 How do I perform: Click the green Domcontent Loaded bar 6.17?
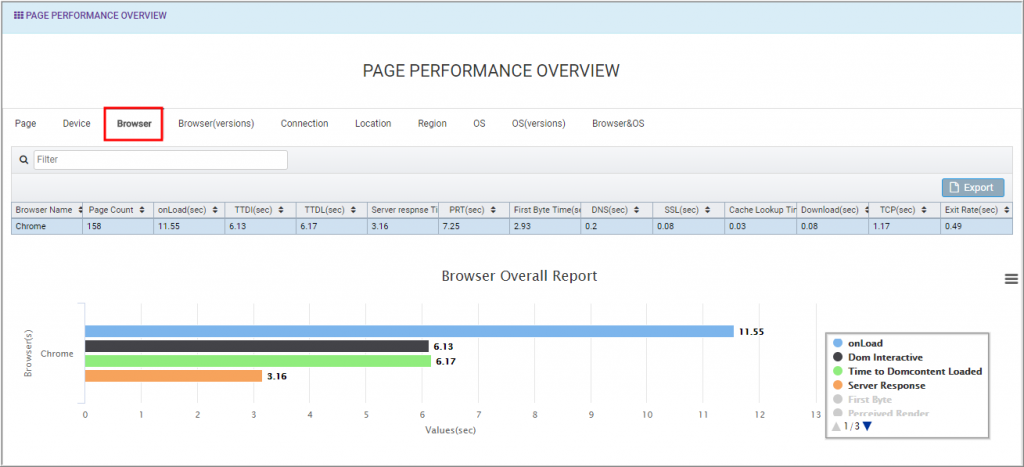(258, 361)
